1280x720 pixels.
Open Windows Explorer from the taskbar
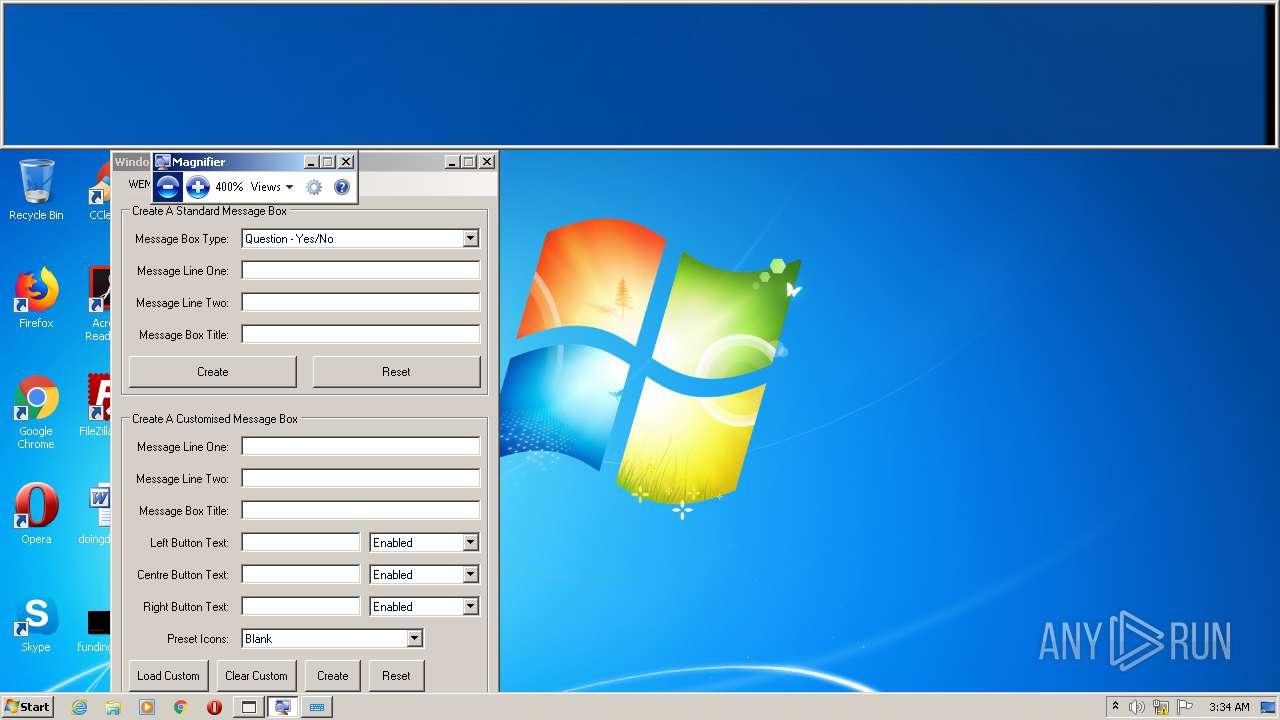113,707
